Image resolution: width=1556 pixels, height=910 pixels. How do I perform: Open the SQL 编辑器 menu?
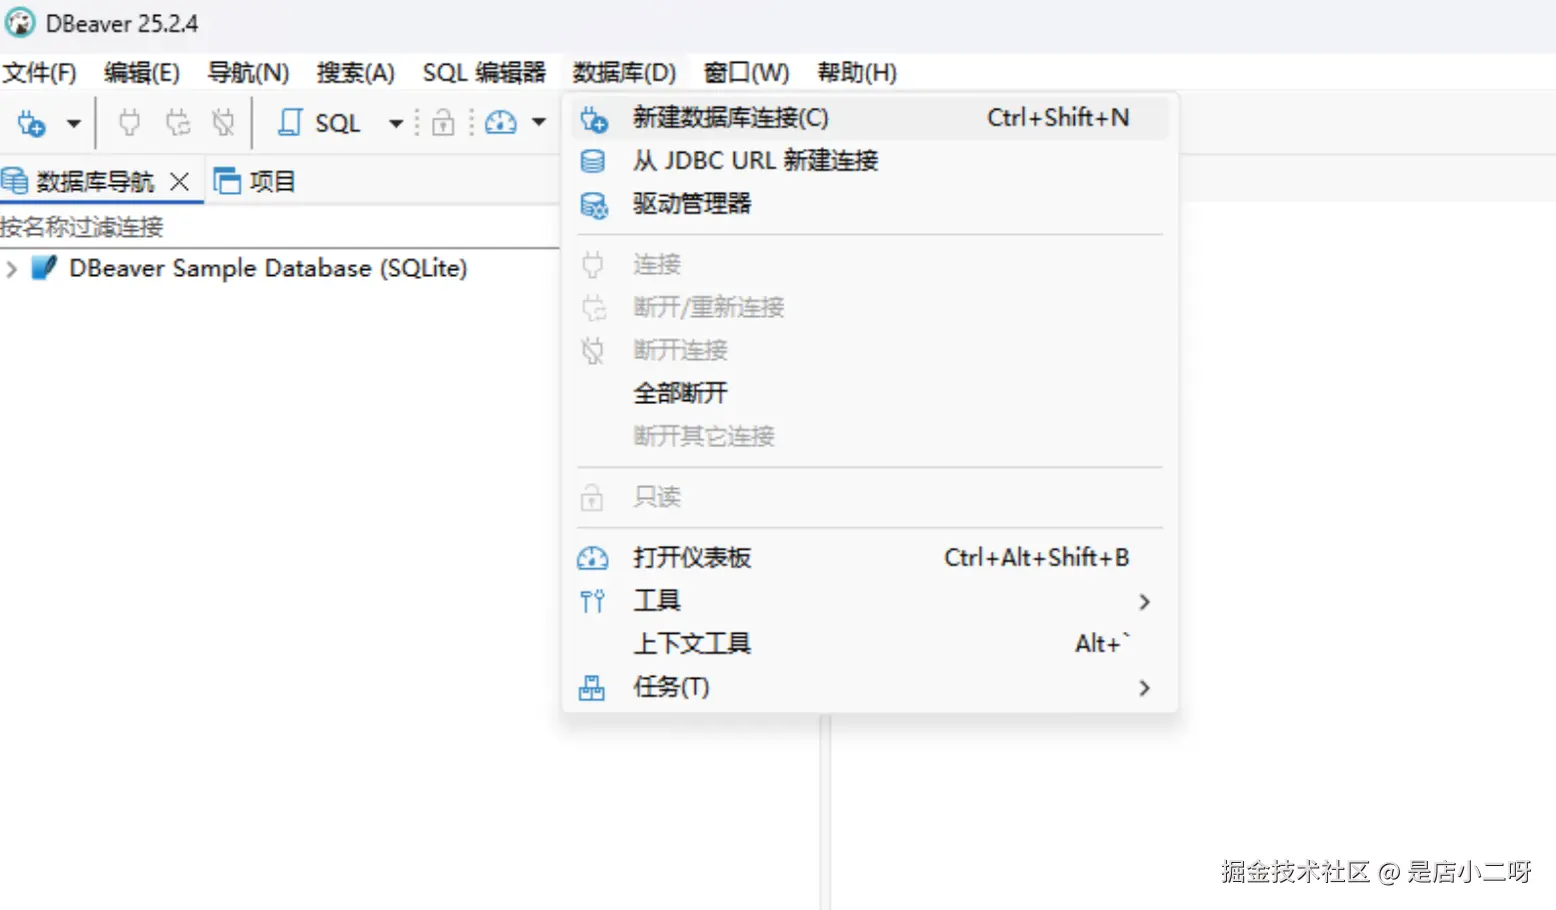(x=484, y=73)
